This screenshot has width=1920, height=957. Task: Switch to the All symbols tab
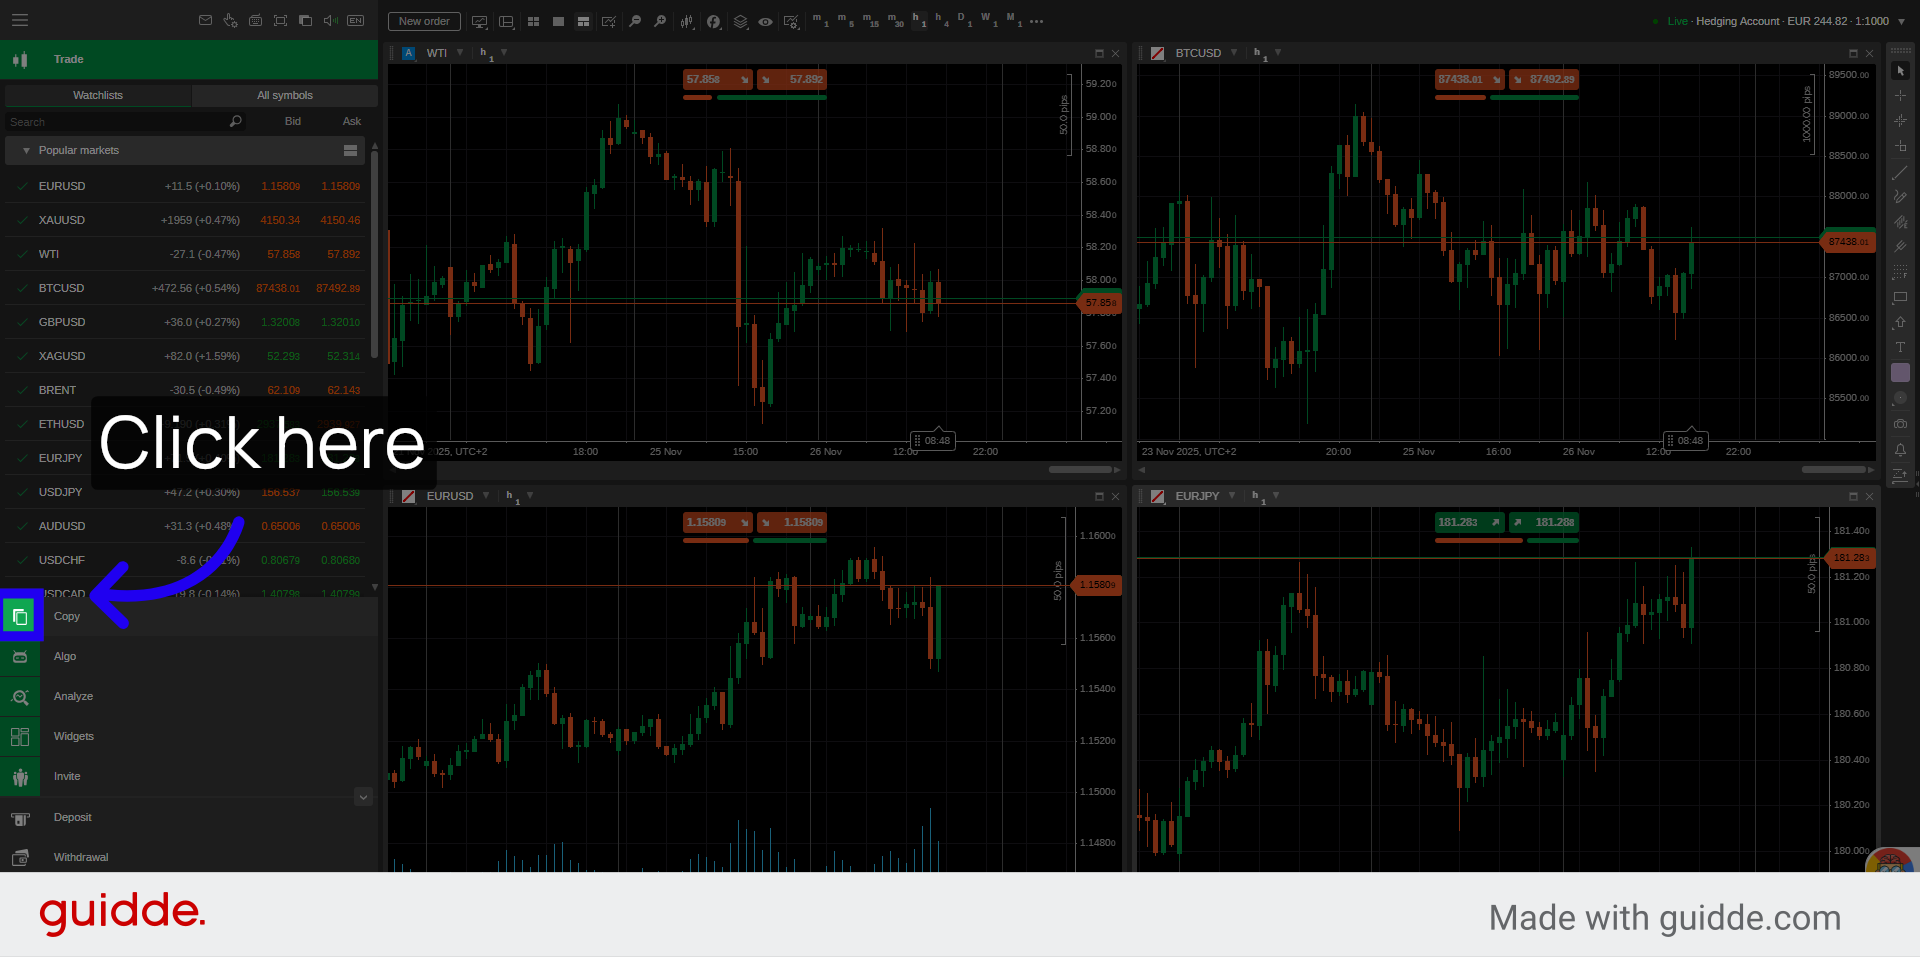pyautogui.click(x=283, y=95)
